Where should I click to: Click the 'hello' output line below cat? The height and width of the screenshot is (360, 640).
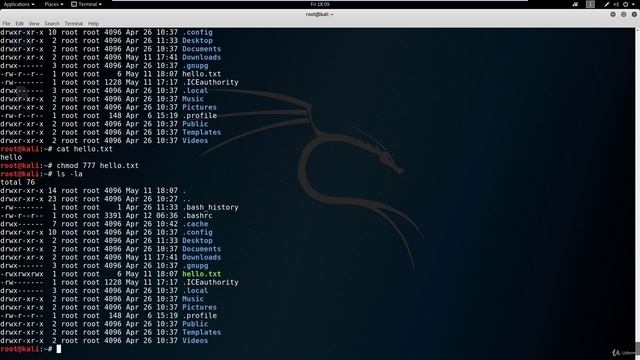(11, 157)
